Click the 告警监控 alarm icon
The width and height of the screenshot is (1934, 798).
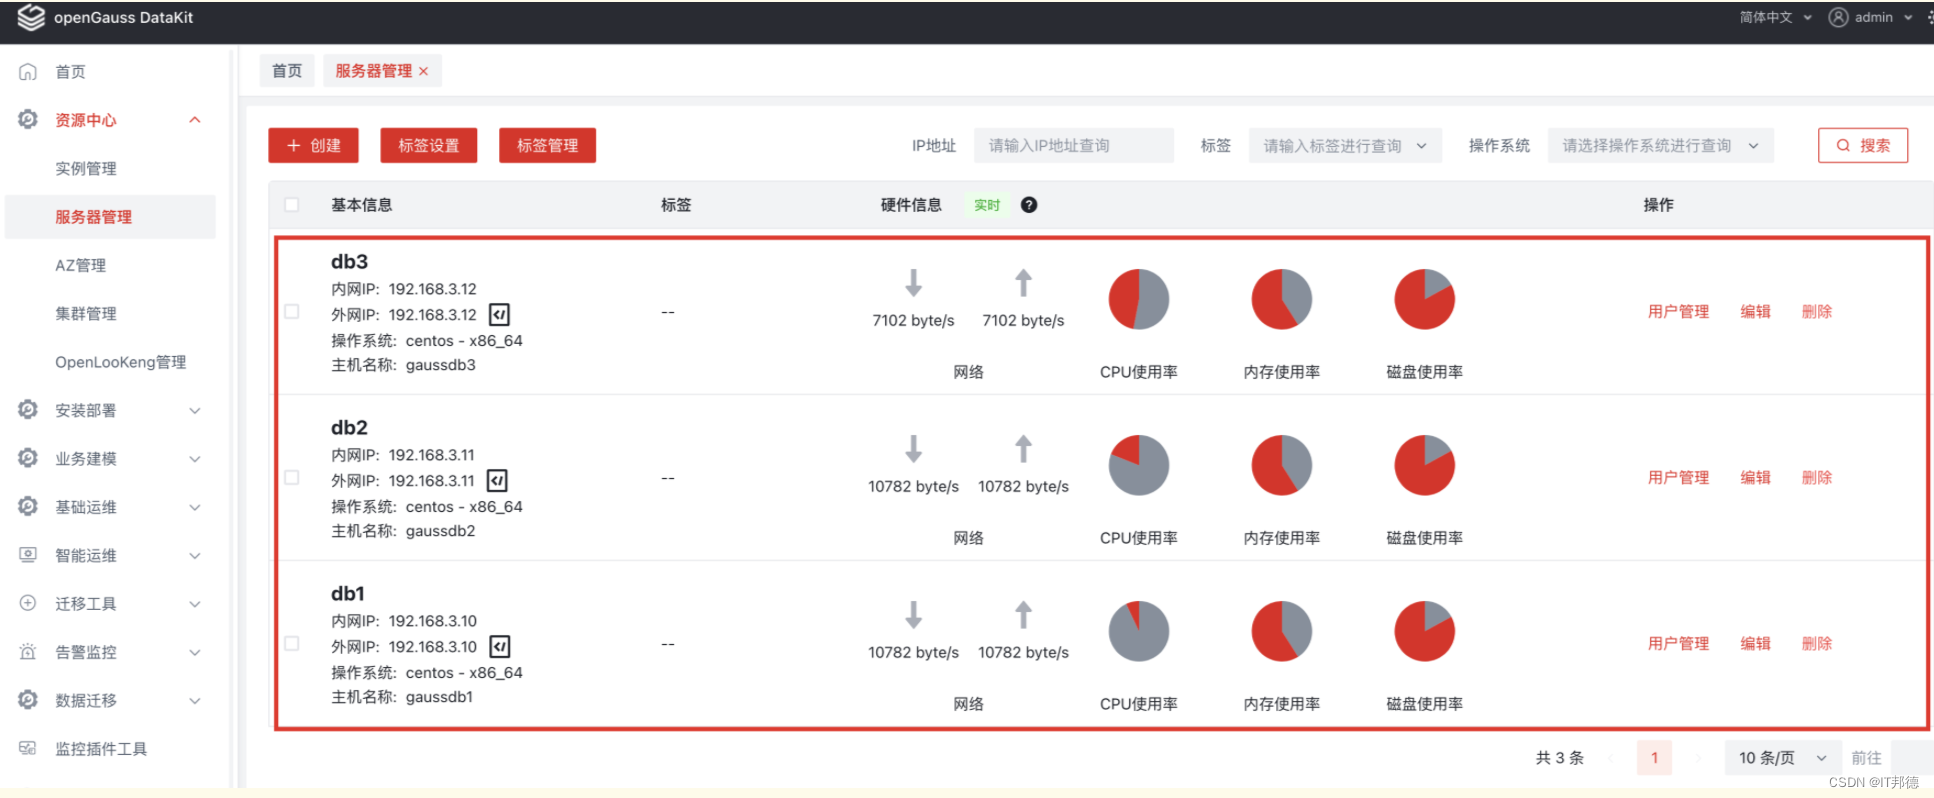point(28,651)
